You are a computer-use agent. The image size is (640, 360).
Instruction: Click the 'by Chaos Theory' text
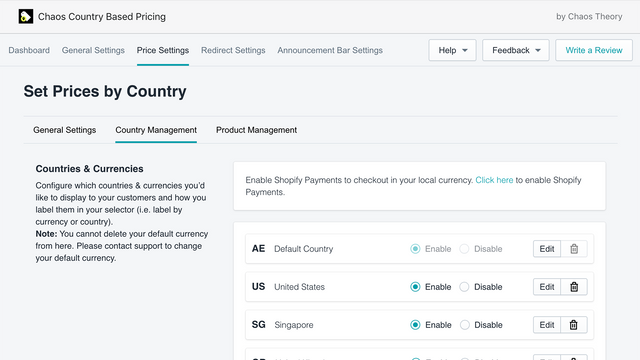pos(589,17)
